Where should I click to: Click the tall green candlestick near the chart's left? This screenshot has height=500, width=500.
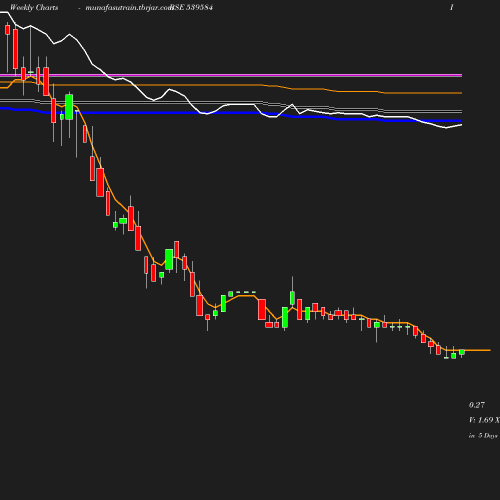[69, 107]
